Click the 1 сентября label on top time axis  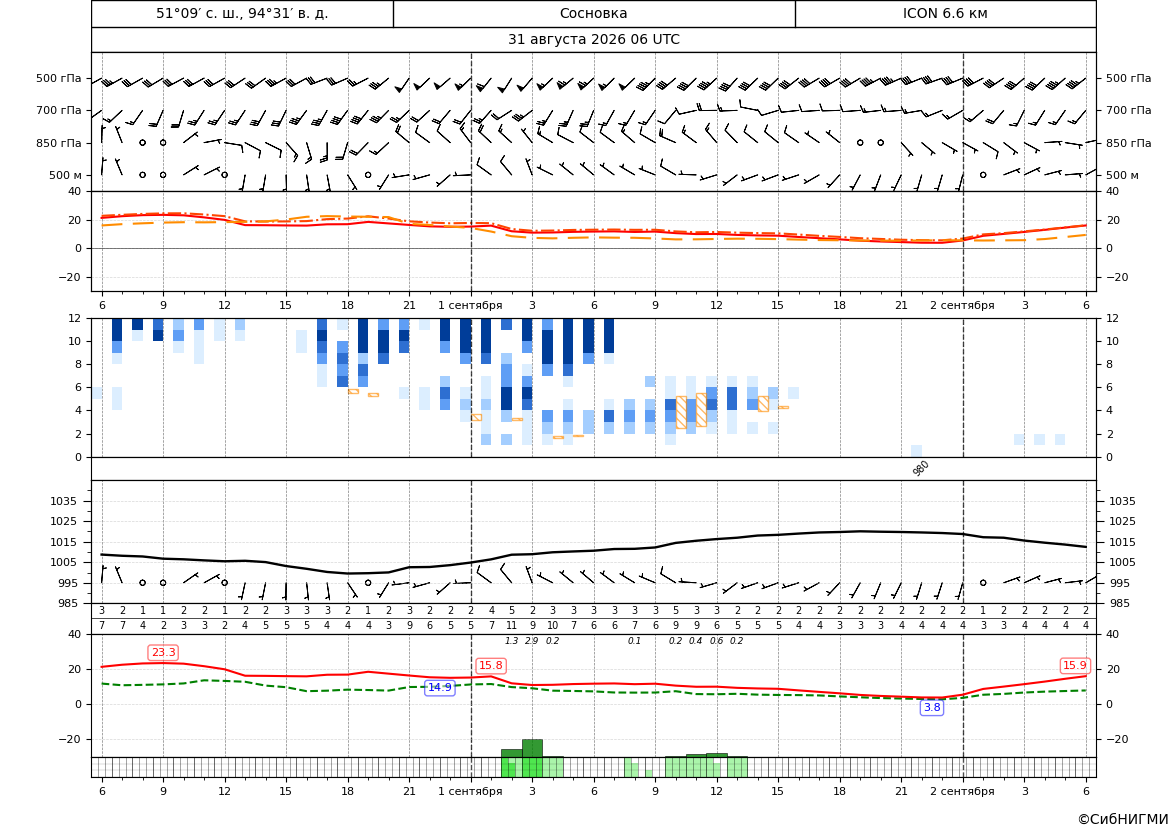(470, 305)
